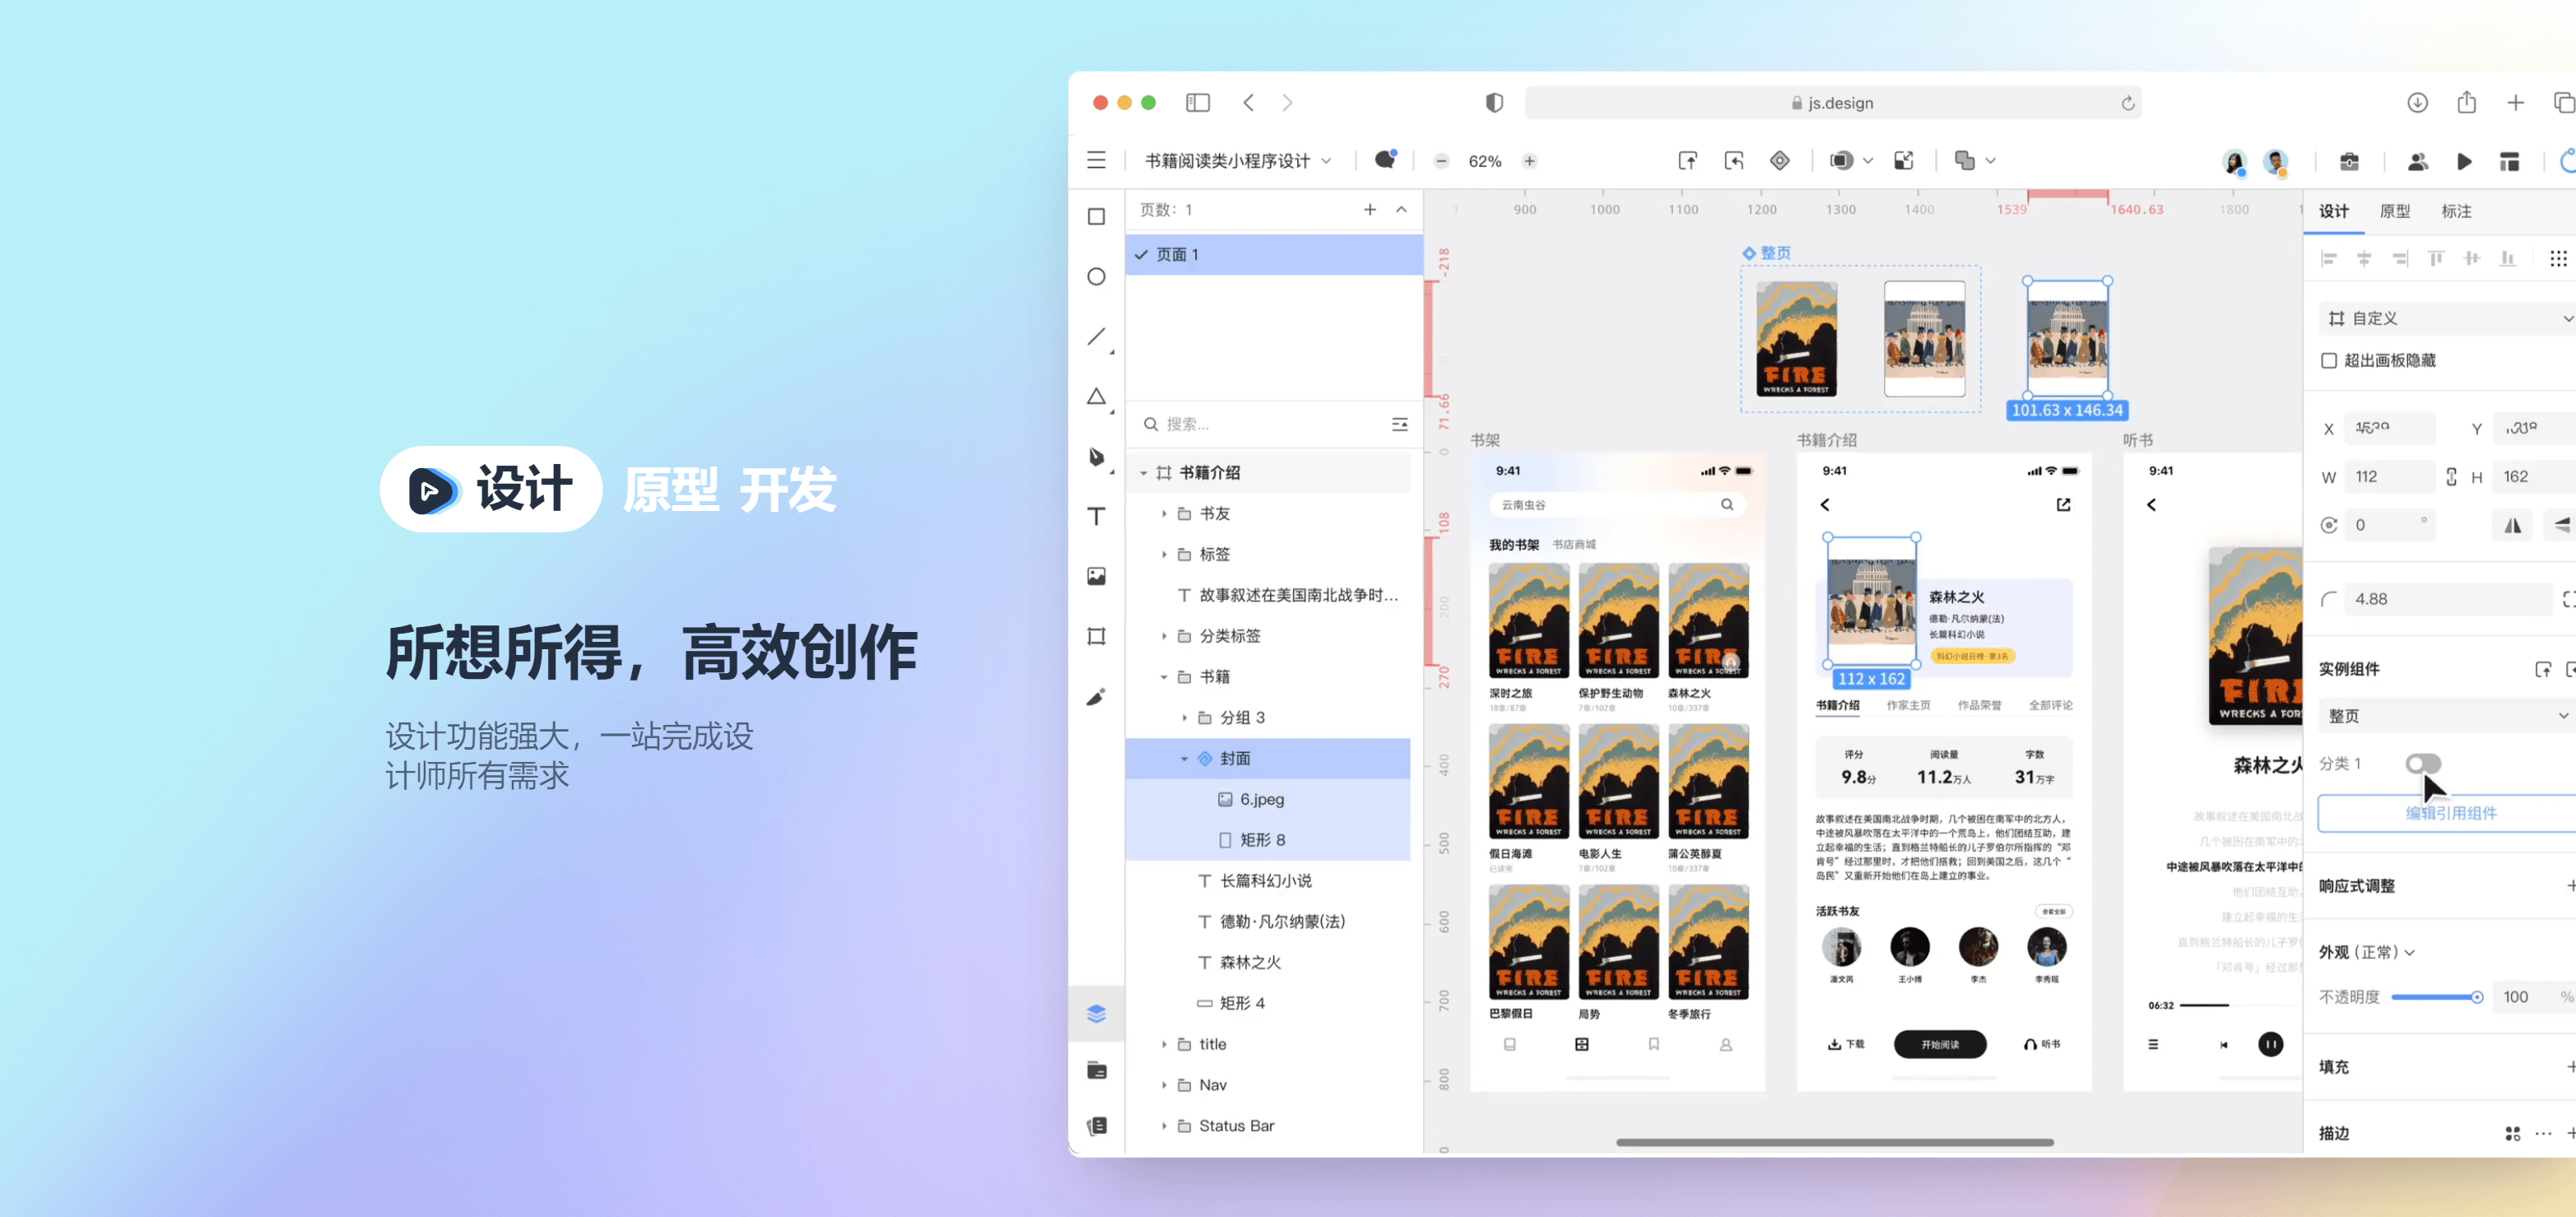Switch to the 标注 tab
This screenshot has width=2576, height=1217.
[x=2456, y=211]
